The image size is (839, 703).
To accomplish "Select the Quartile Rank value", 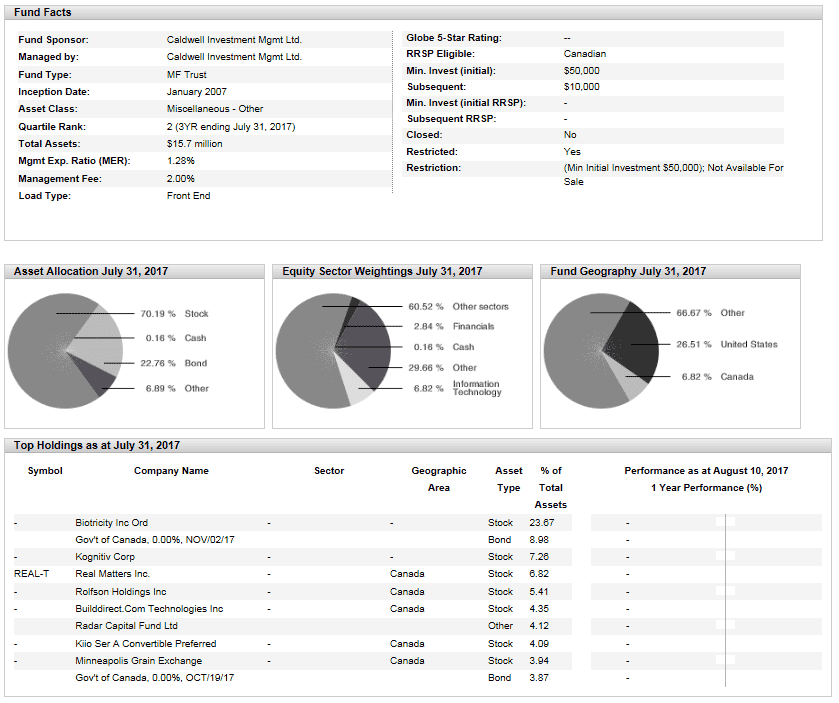I will point(231,126).
